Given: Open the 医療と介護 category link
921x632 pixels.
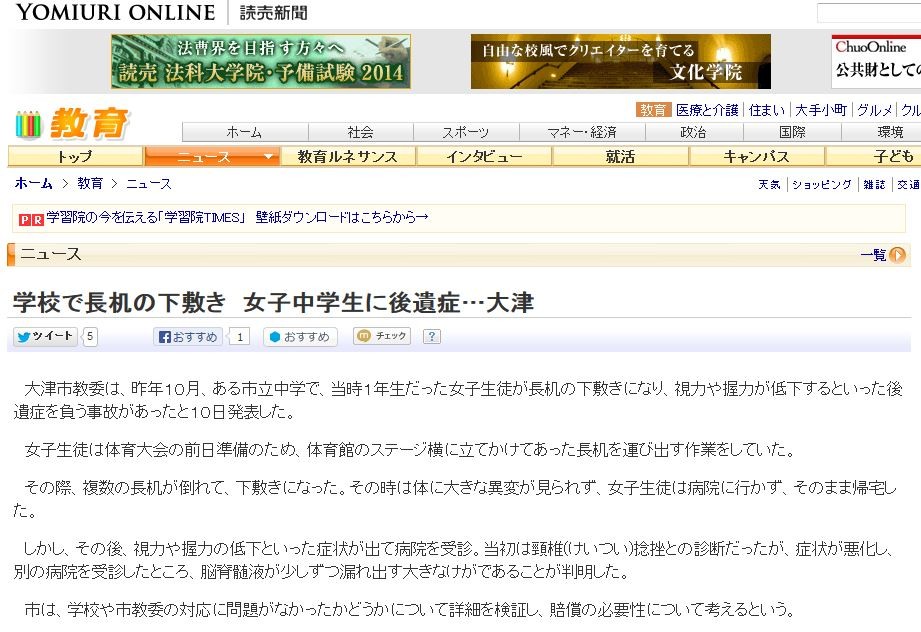Looking at the screenshot, I should (x=707, y=110).
